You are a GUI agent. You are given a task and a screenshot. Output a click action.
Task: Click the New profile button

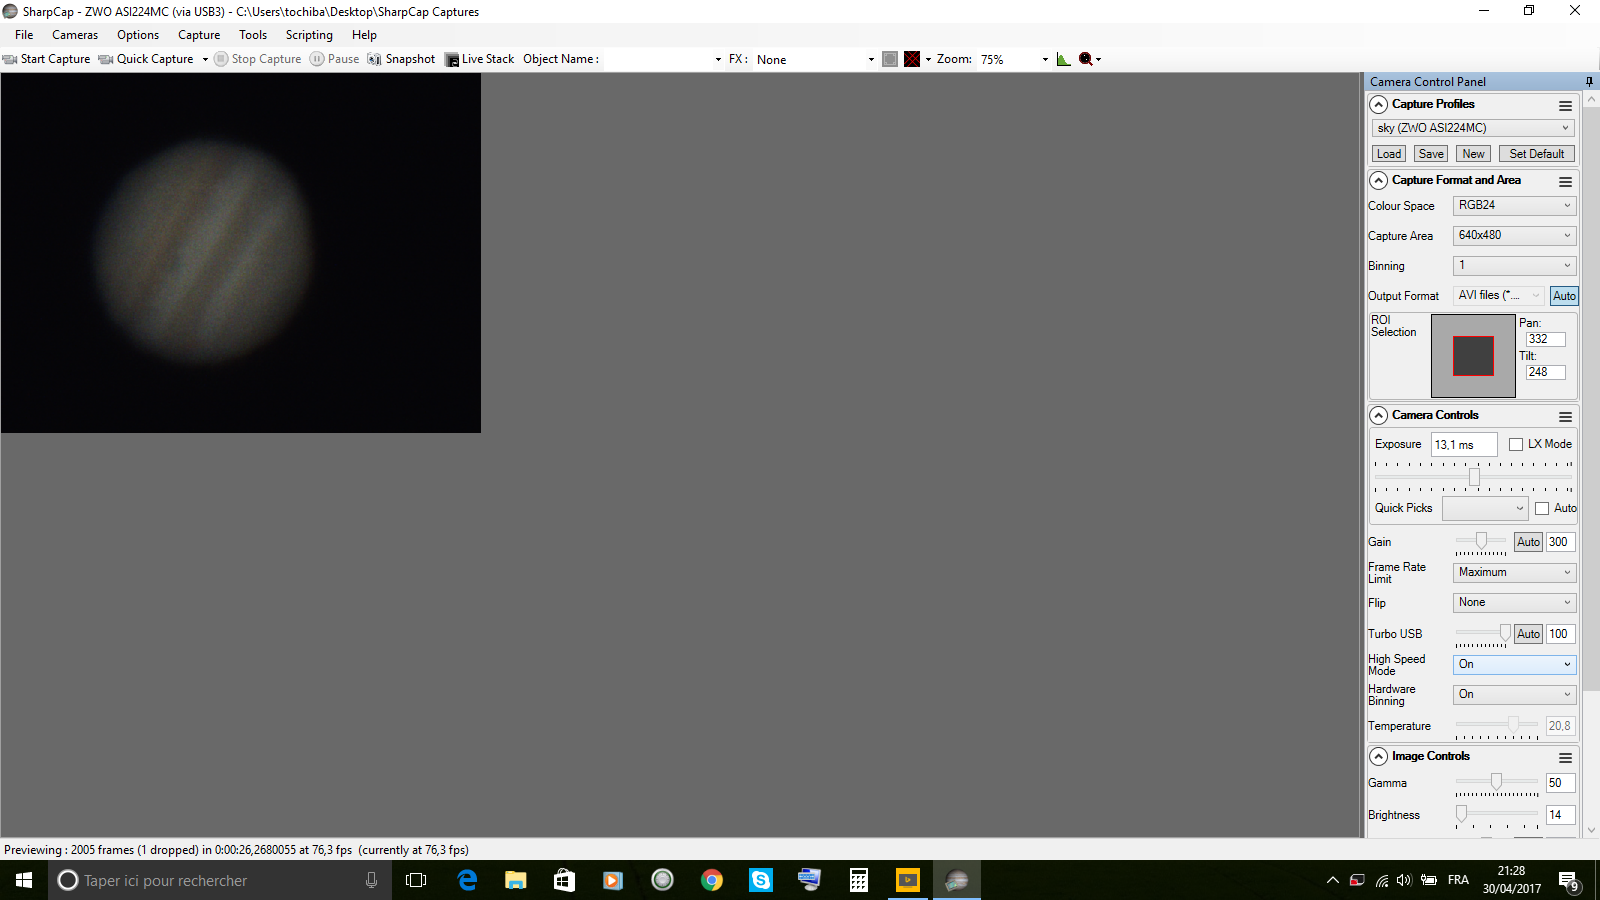click(x=1473, y=154)
